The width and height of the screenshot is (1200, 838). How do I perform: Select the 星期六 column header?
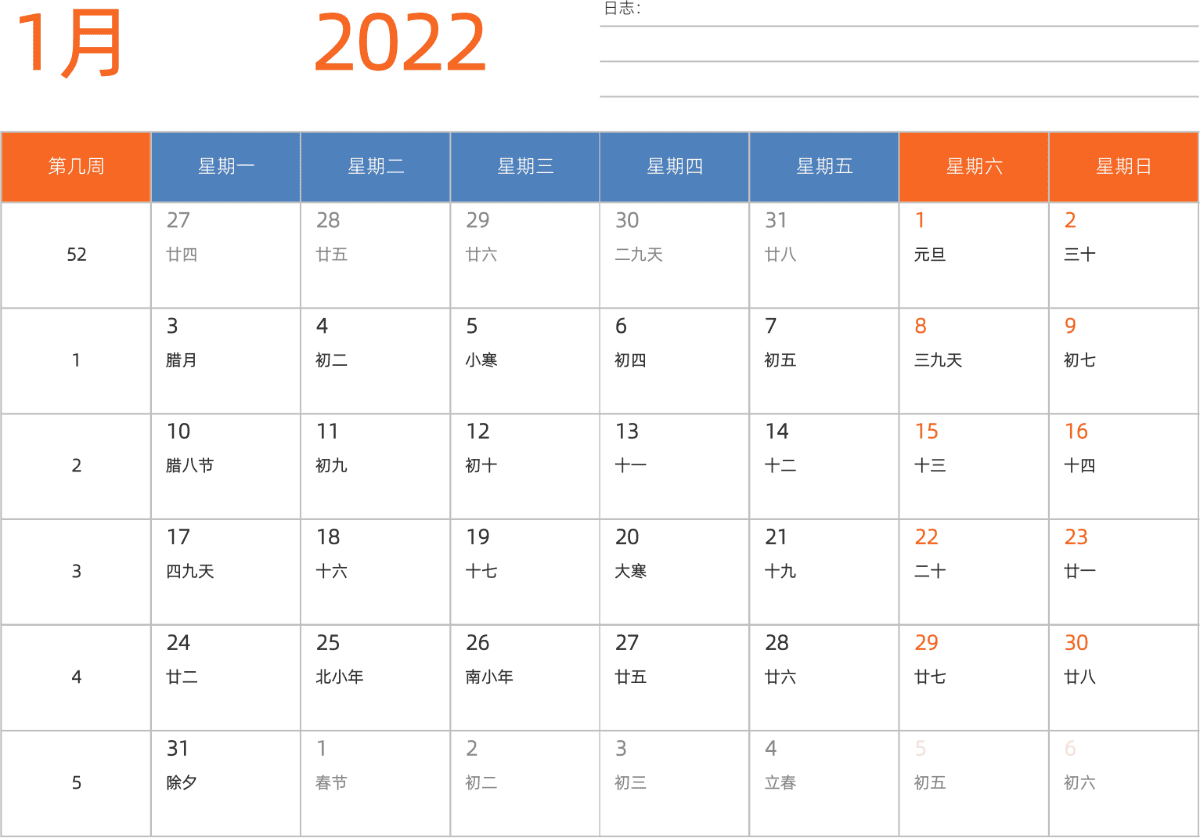point(974,167)
